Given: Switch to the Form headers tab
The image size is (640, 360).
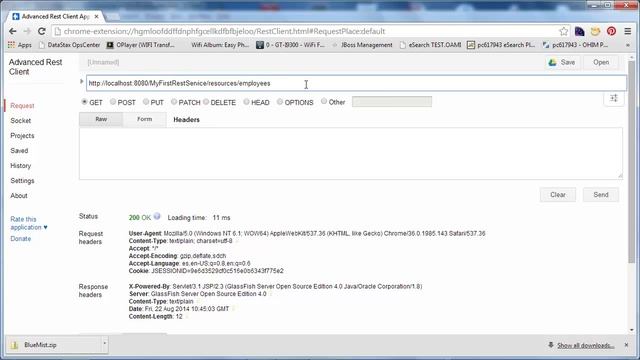Looking at the screenshot, I should pyautogui.click(x=144, y=119).
